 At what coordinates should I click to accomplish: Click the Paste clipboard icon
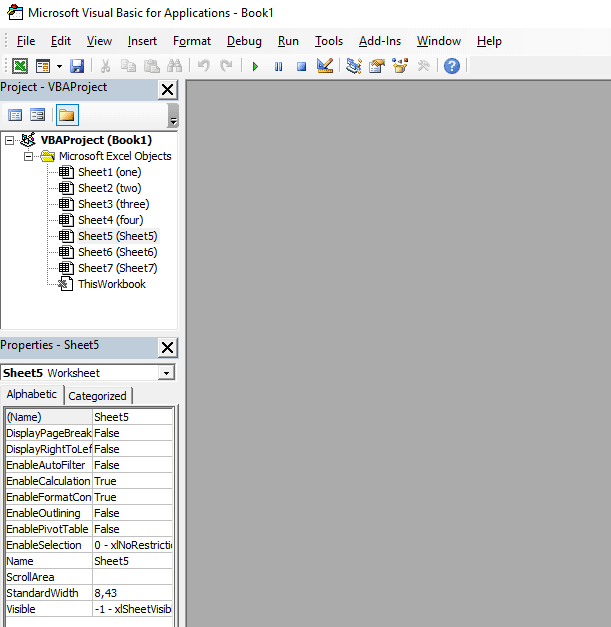click(x=152, y=66)
